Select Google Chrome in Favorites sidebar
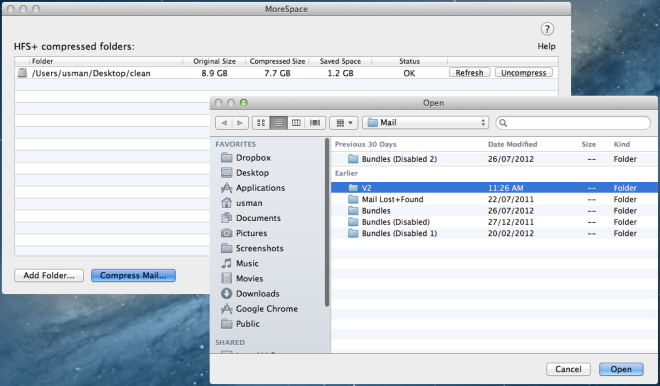 [x=259, y=309]
